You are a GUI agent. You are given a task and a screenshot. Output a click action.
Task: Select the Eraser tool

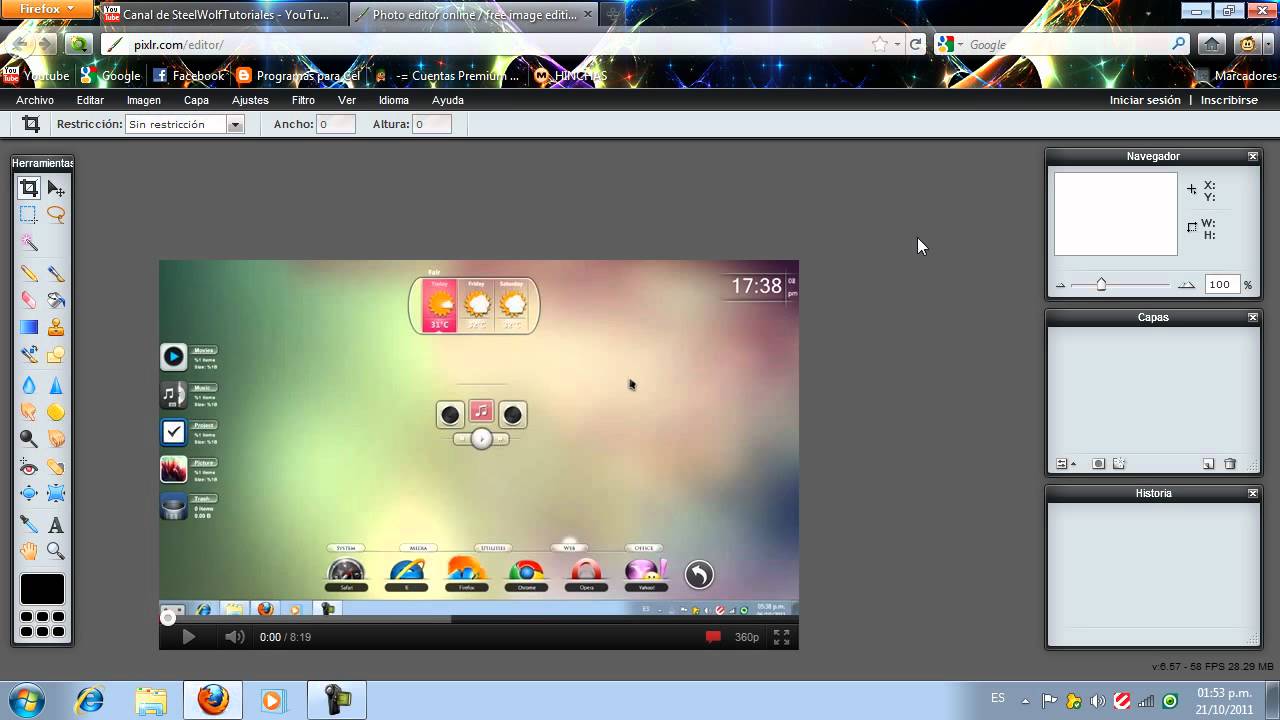[29, 300]
